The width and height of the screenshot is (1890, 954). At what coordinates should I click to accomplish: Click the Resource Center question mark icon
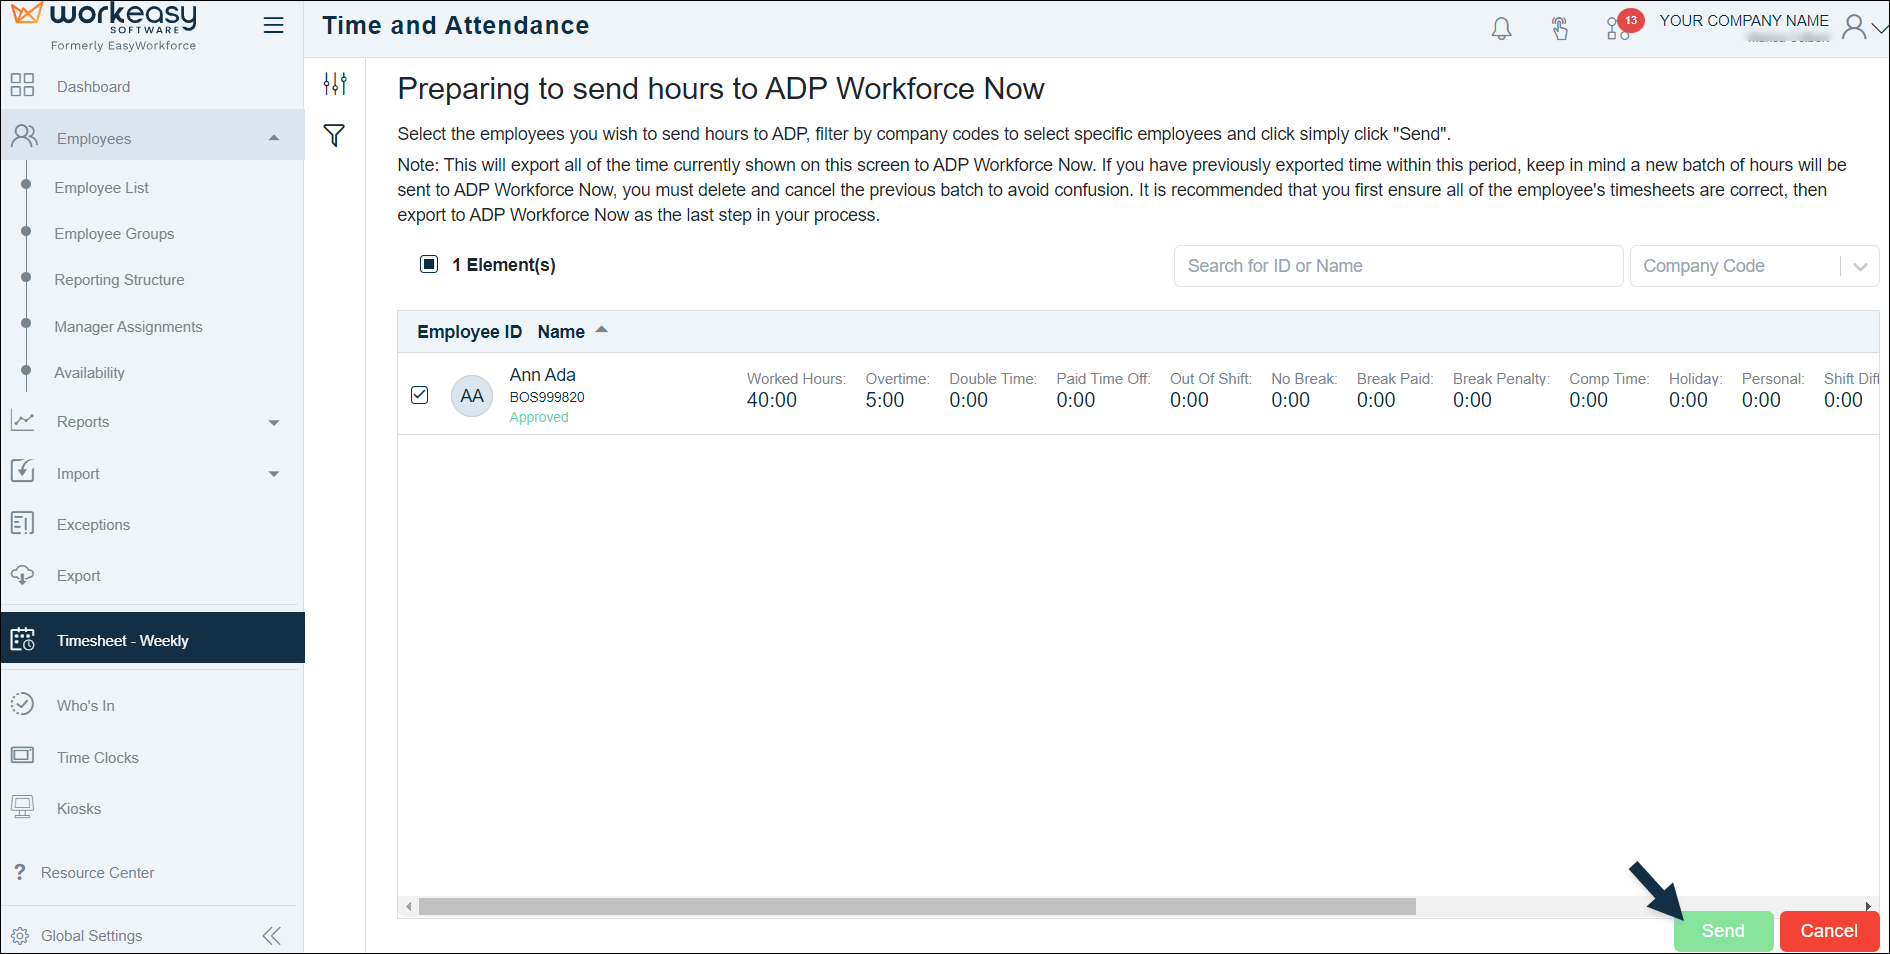(x=19, y=872)
